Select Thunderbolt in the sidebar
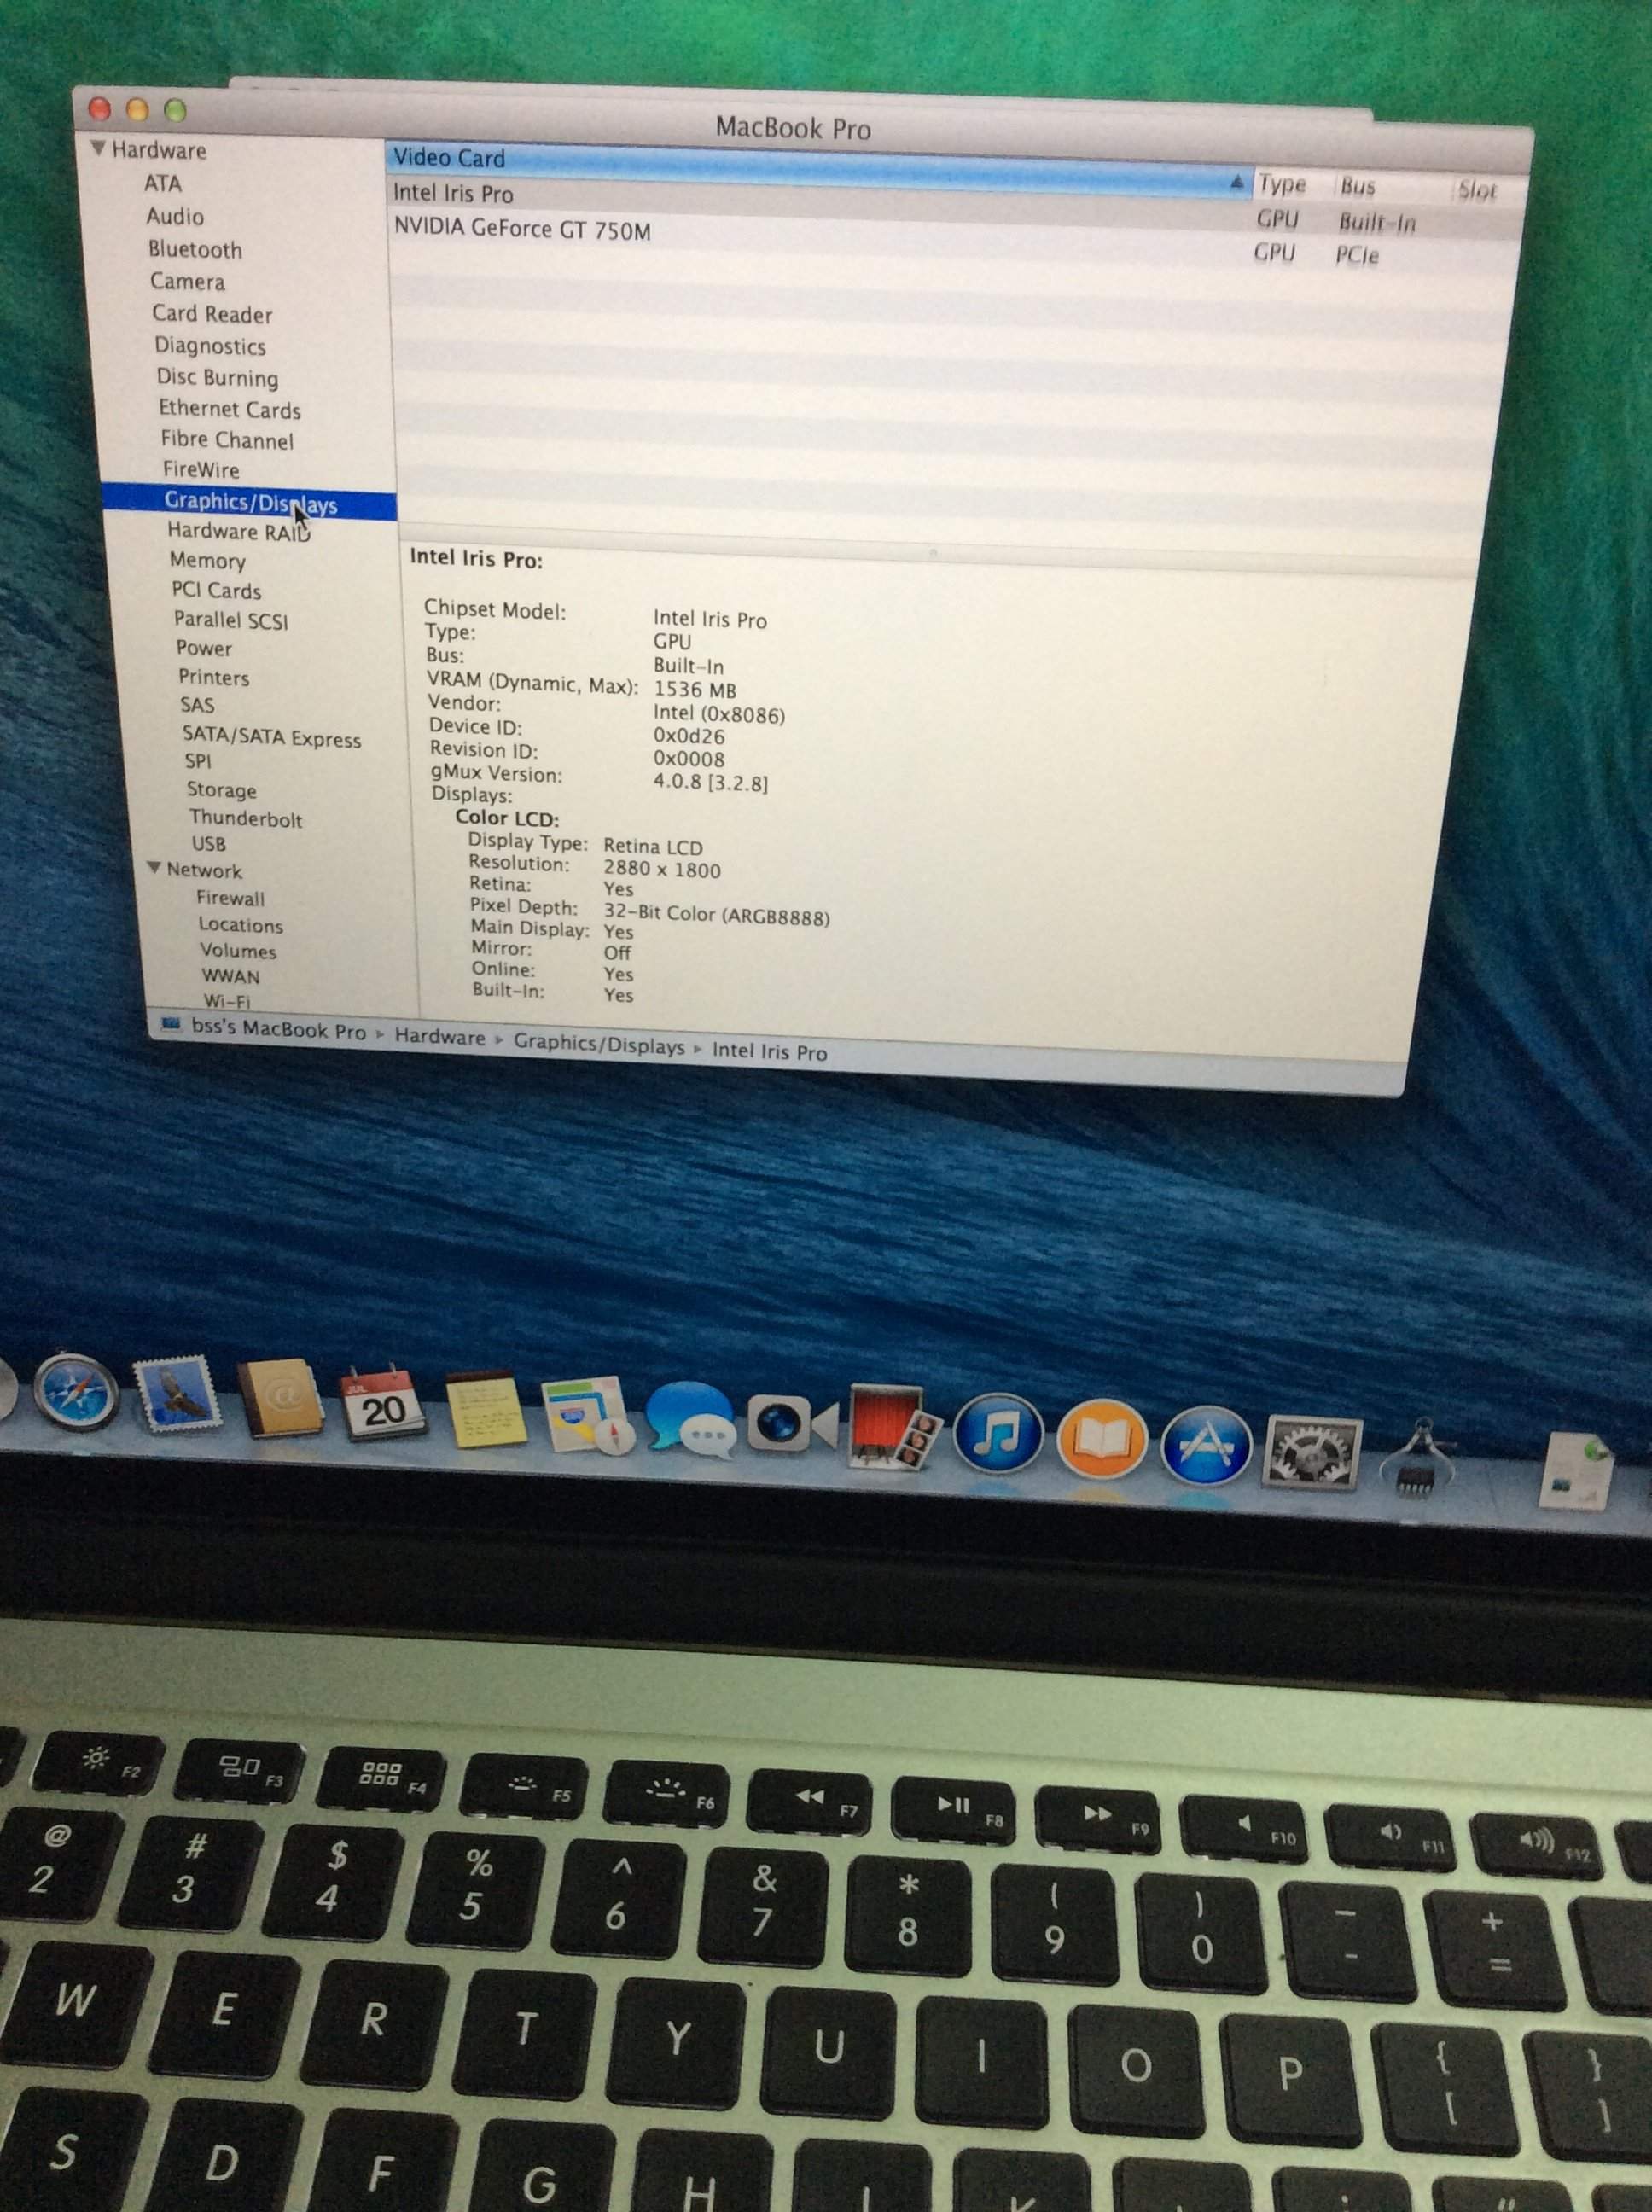 [x=246, y=818]
